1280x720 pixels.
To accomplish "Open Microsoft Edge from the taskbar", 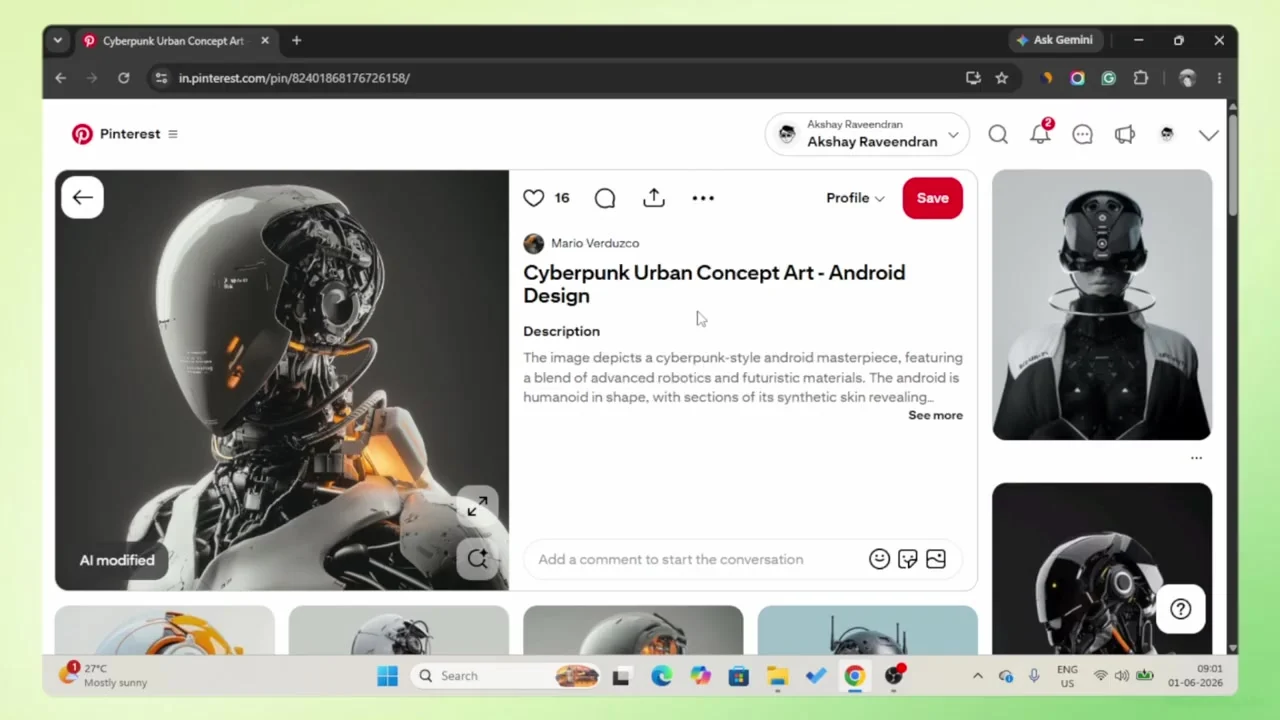I will (x=662, y=676).
